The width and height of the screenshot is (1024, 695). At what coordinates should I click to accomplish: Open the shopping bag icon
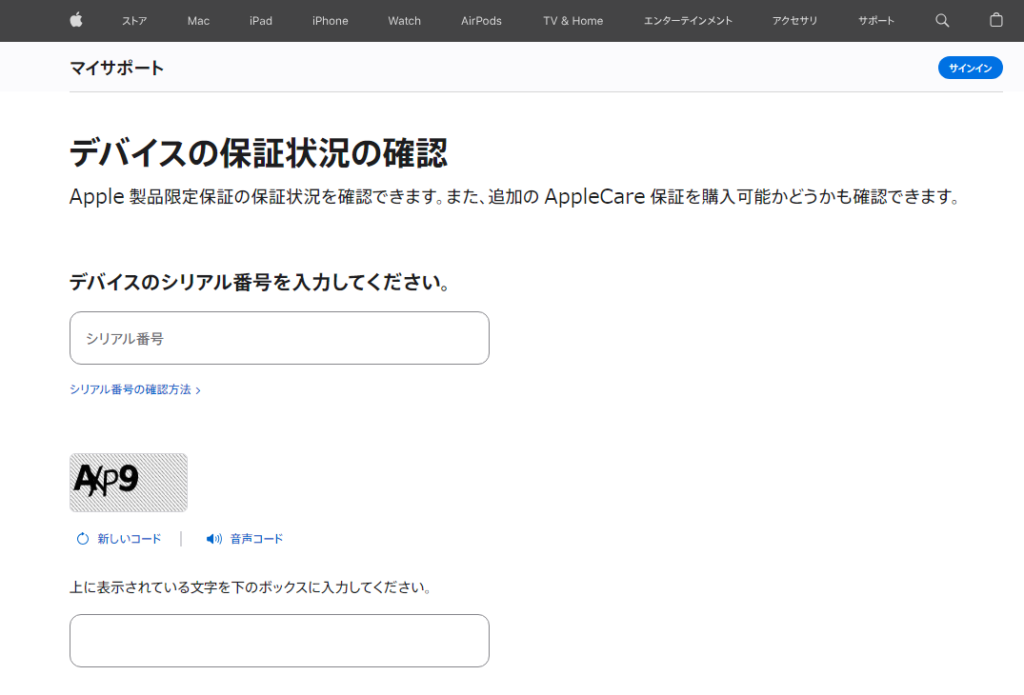[995, 20]
